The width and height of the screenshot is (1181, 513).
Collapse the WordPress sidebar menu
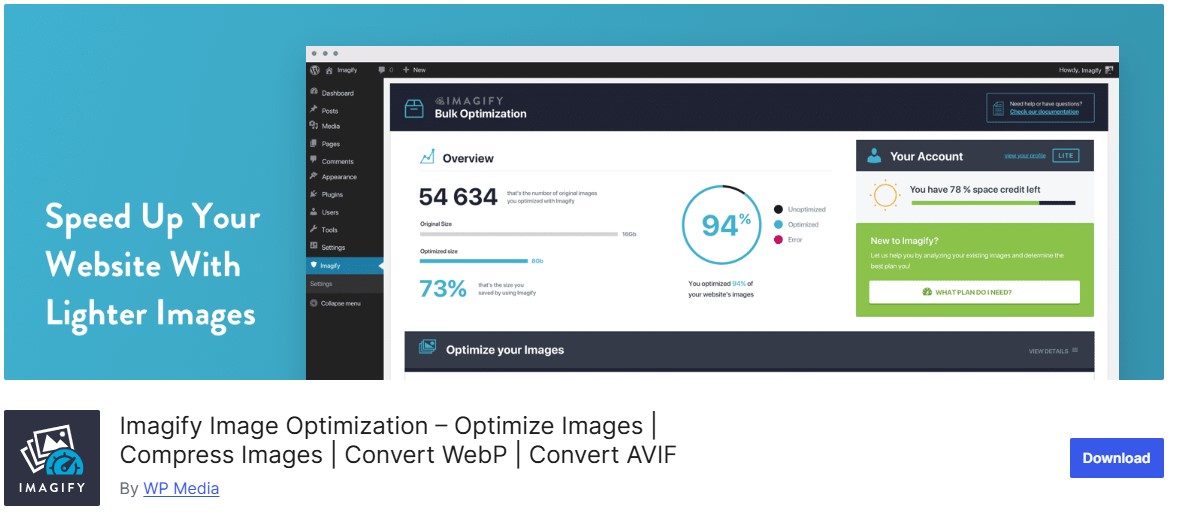point(339,303)
